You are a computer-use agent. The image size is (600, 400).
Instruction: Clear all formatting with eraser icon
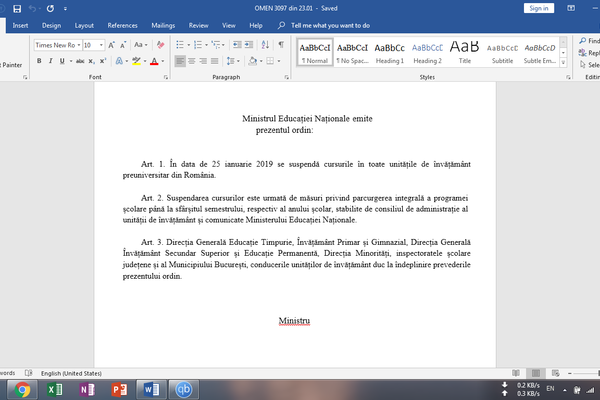point(160,45)
